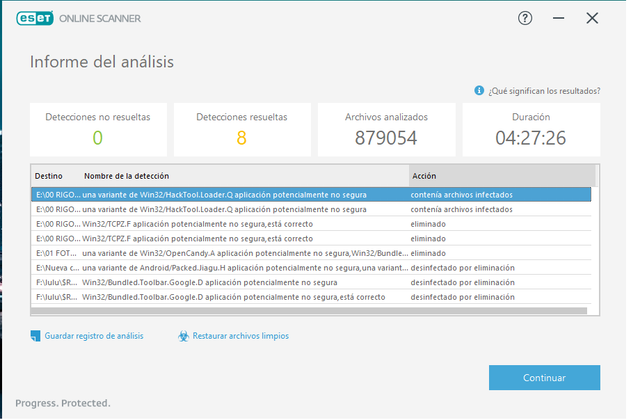The height and width of the screenshot is (420, 640).
Task: Open '¿Qué significan los resultados?' link
Action: [544, 91]
